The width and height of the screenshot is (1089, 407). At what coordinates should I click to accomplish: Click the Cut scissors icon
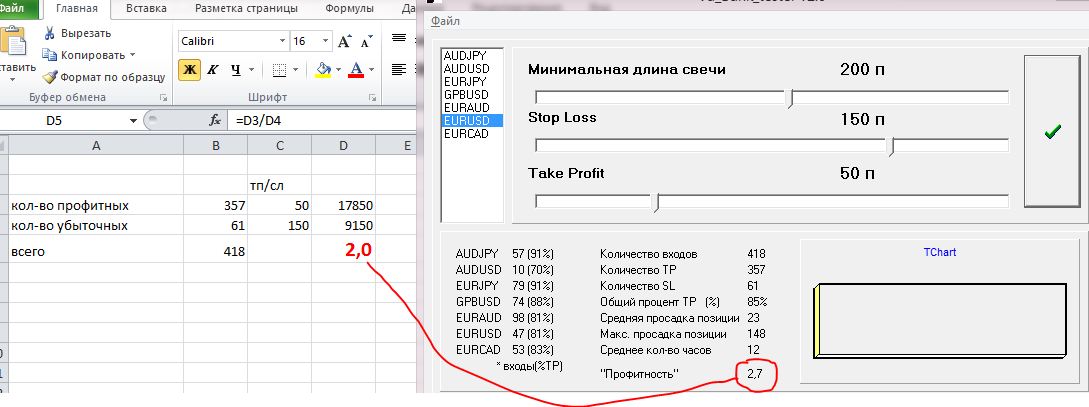(x=49, y=33)
